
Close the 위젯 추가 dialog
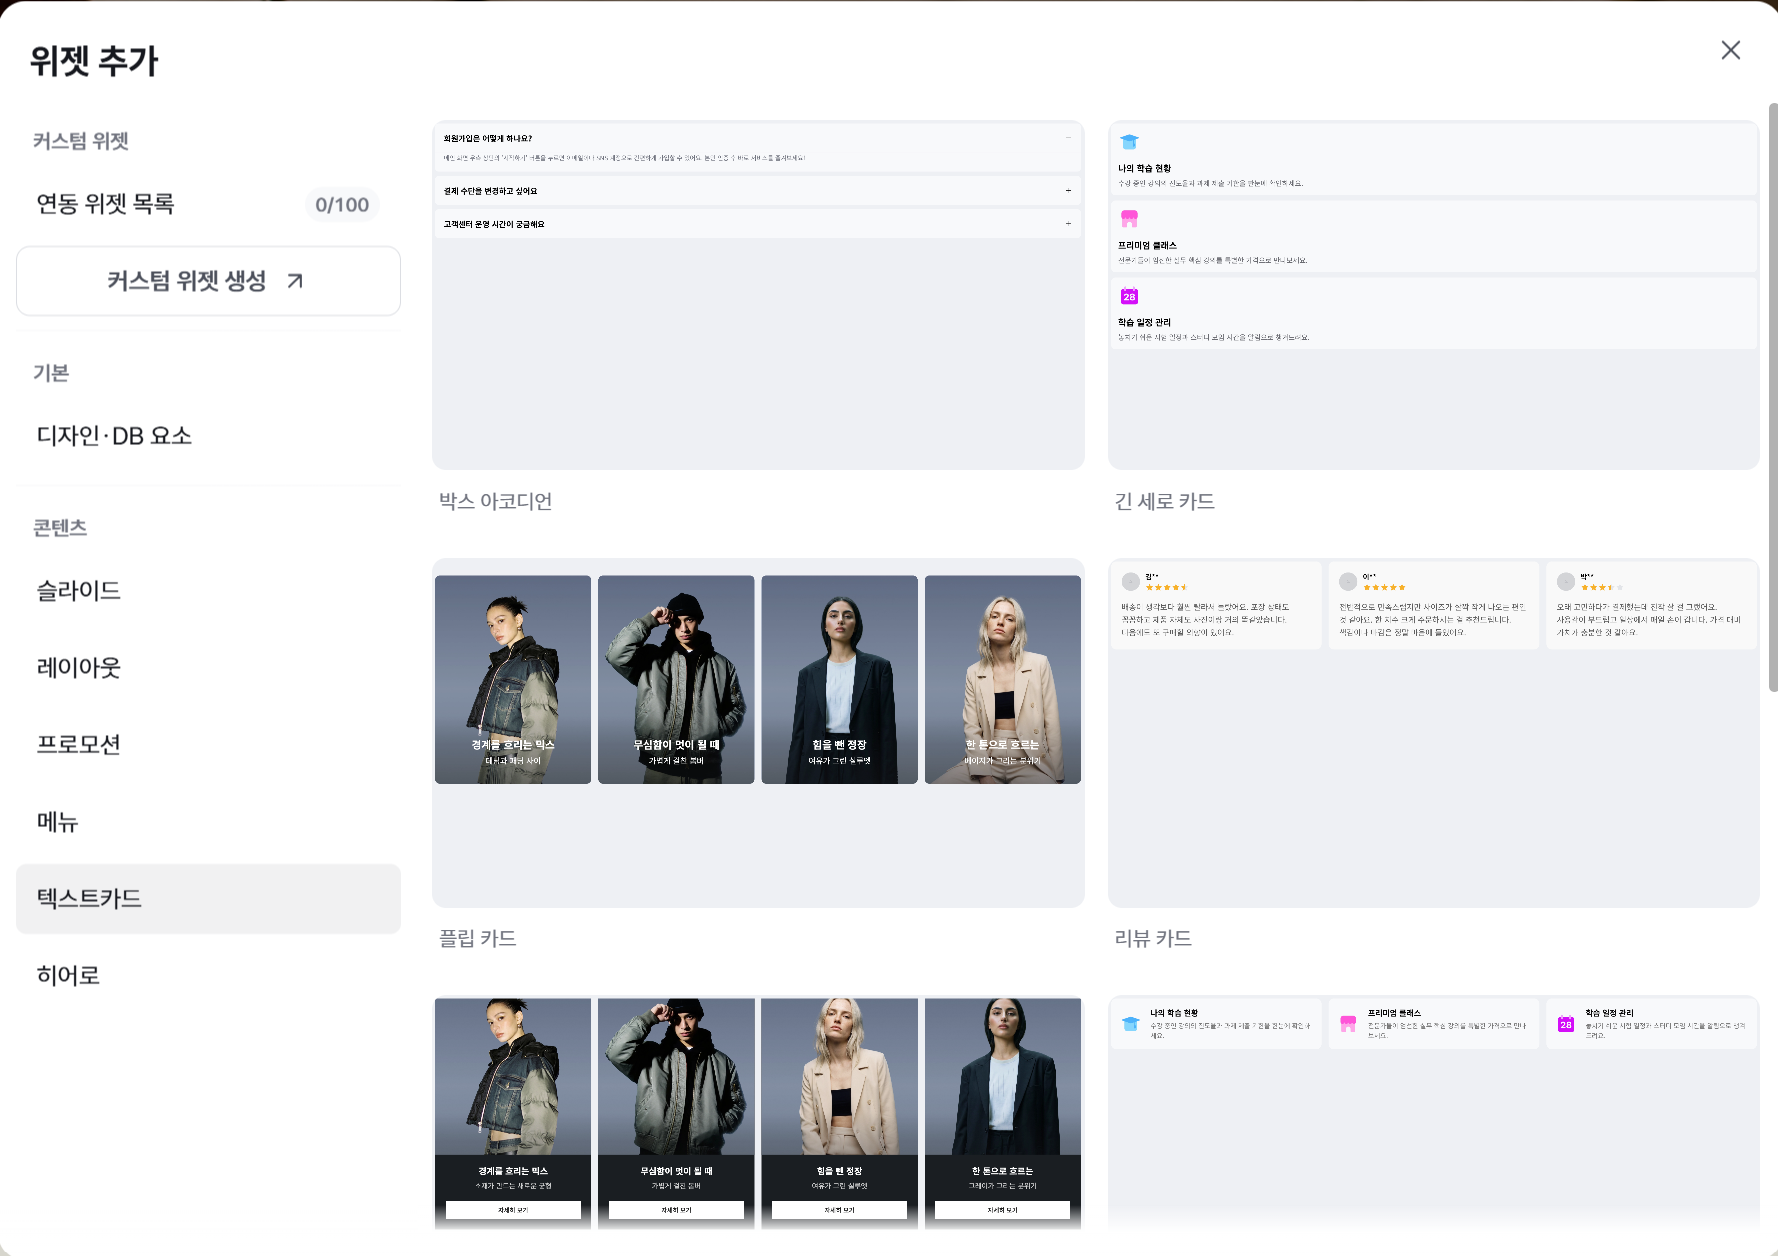1730,50
